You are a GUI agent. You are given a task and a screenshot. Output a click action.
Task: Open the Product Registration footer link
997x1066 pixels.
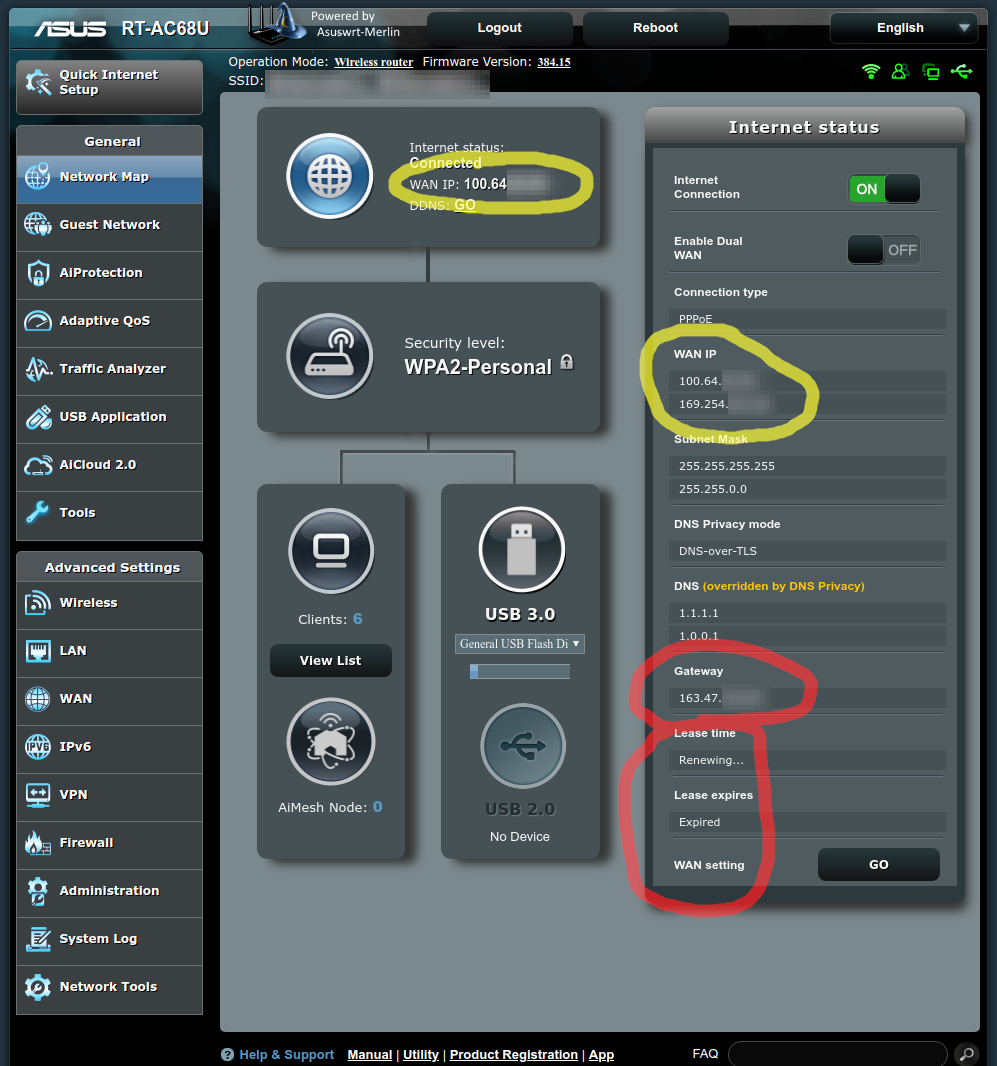514,1054
